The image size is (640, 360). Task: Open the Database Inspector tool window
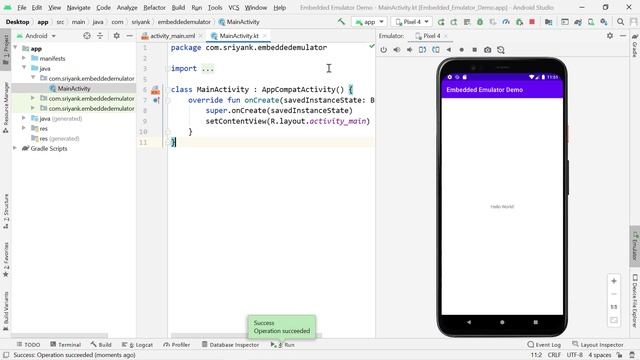(230, 345)
